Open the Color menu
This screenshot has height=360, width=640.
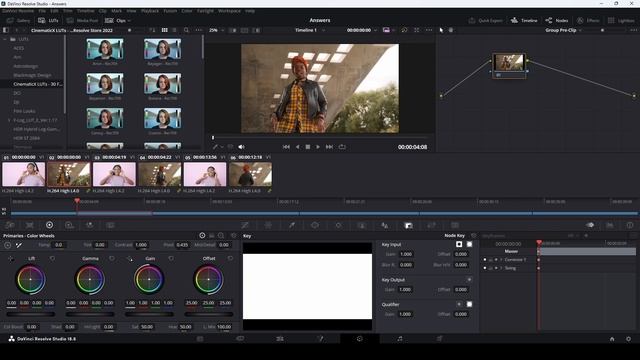click(x=187, y=11)
